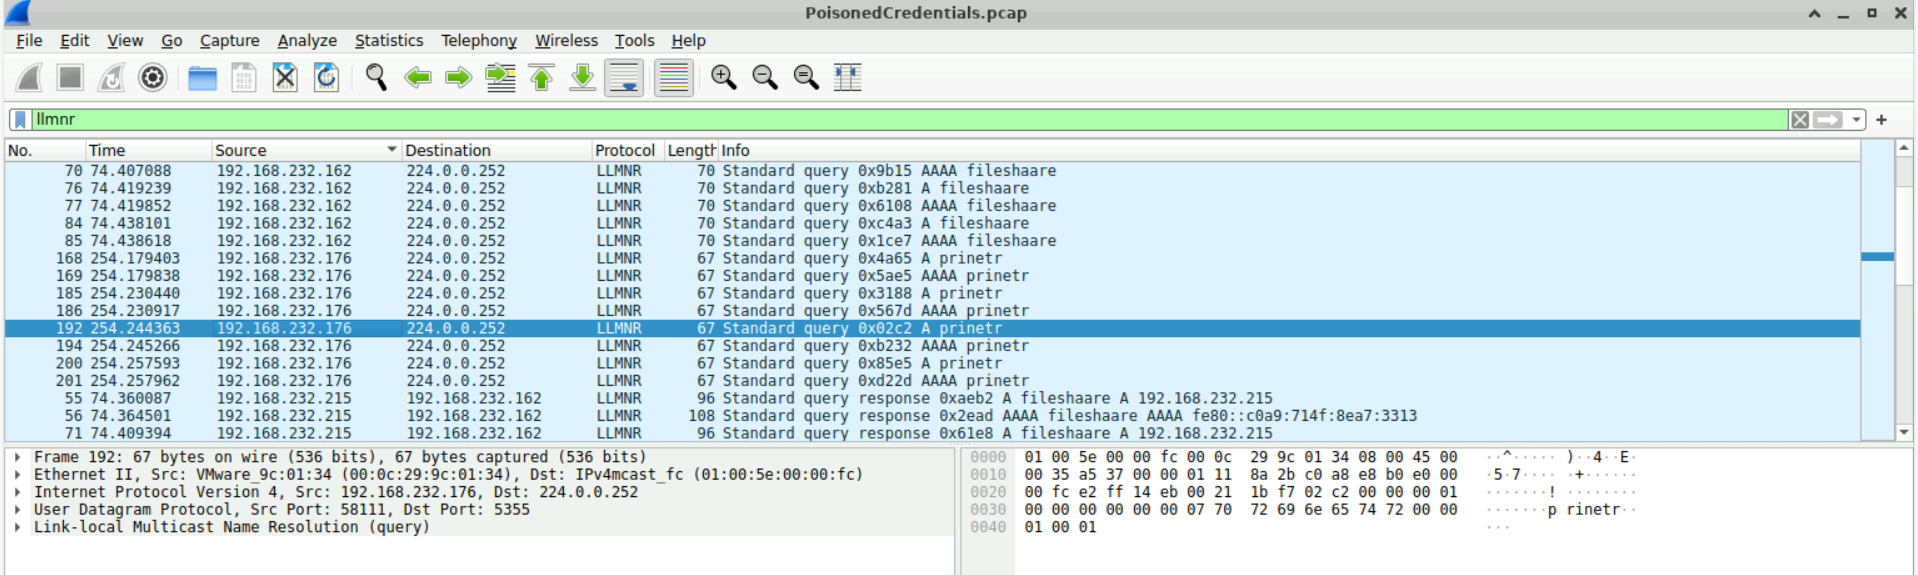Screen dimensions: 1918x575
Task: Select packet 55 response 0xaeb2 fileshaare
Action: [x=932, y=399]
